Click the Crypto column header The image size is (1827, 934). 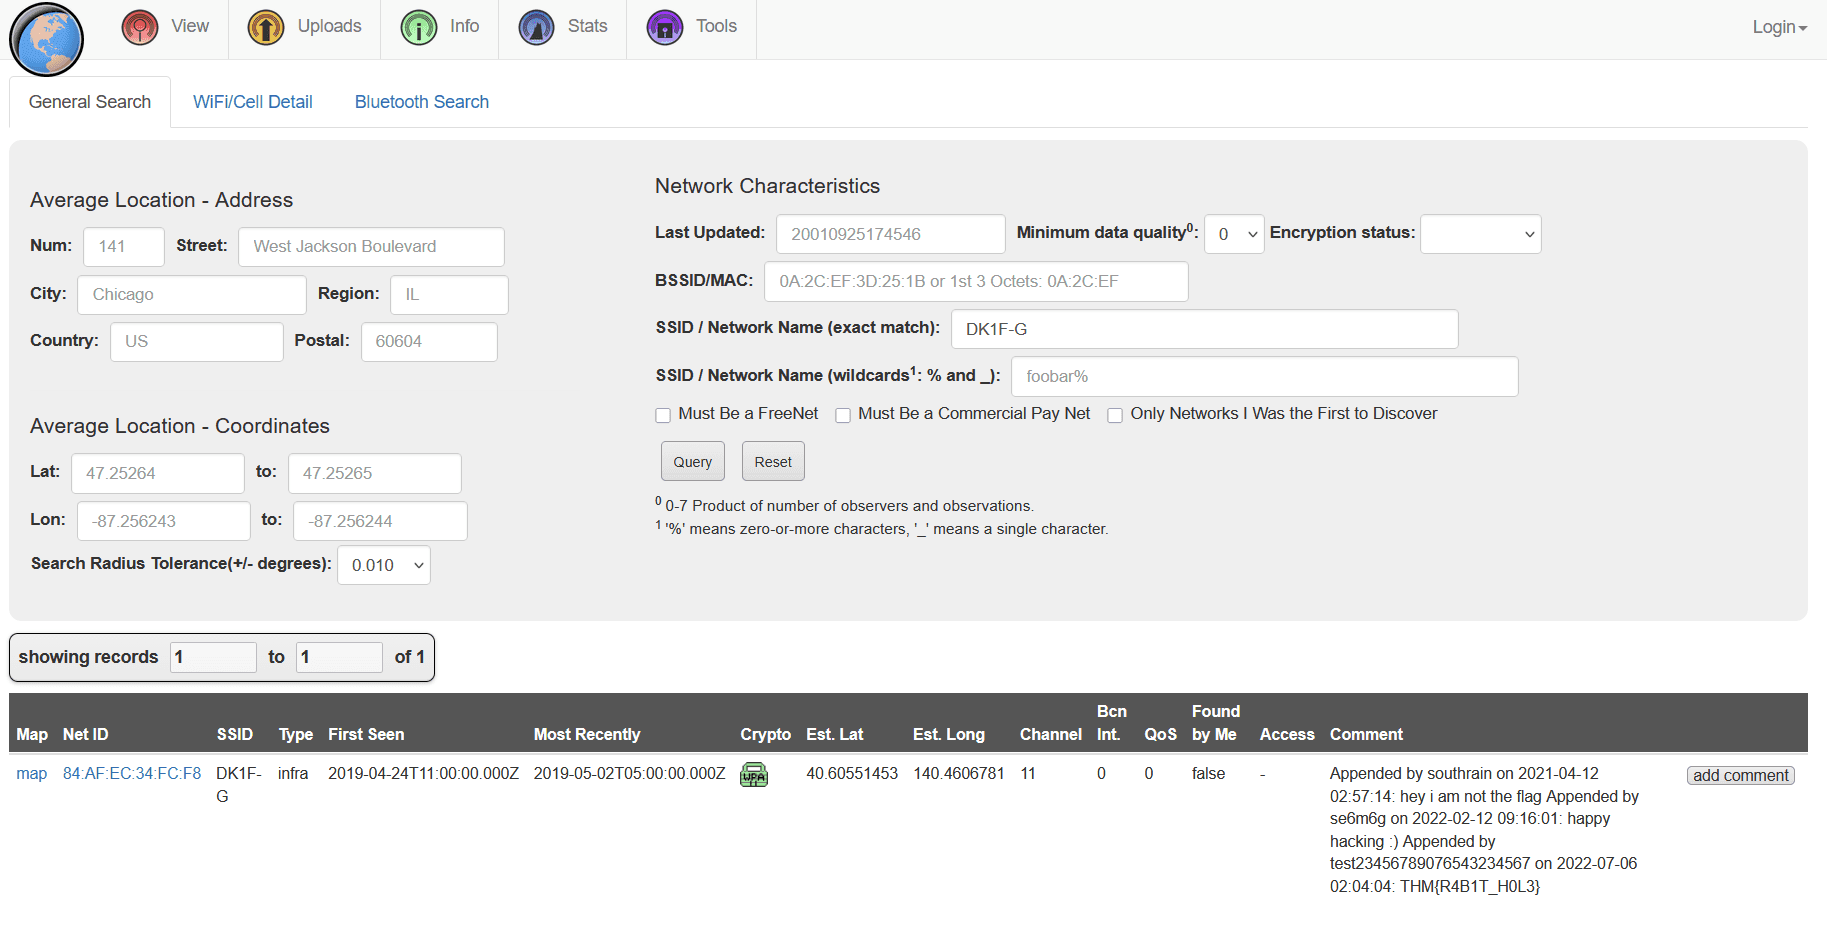coord(766,735)
